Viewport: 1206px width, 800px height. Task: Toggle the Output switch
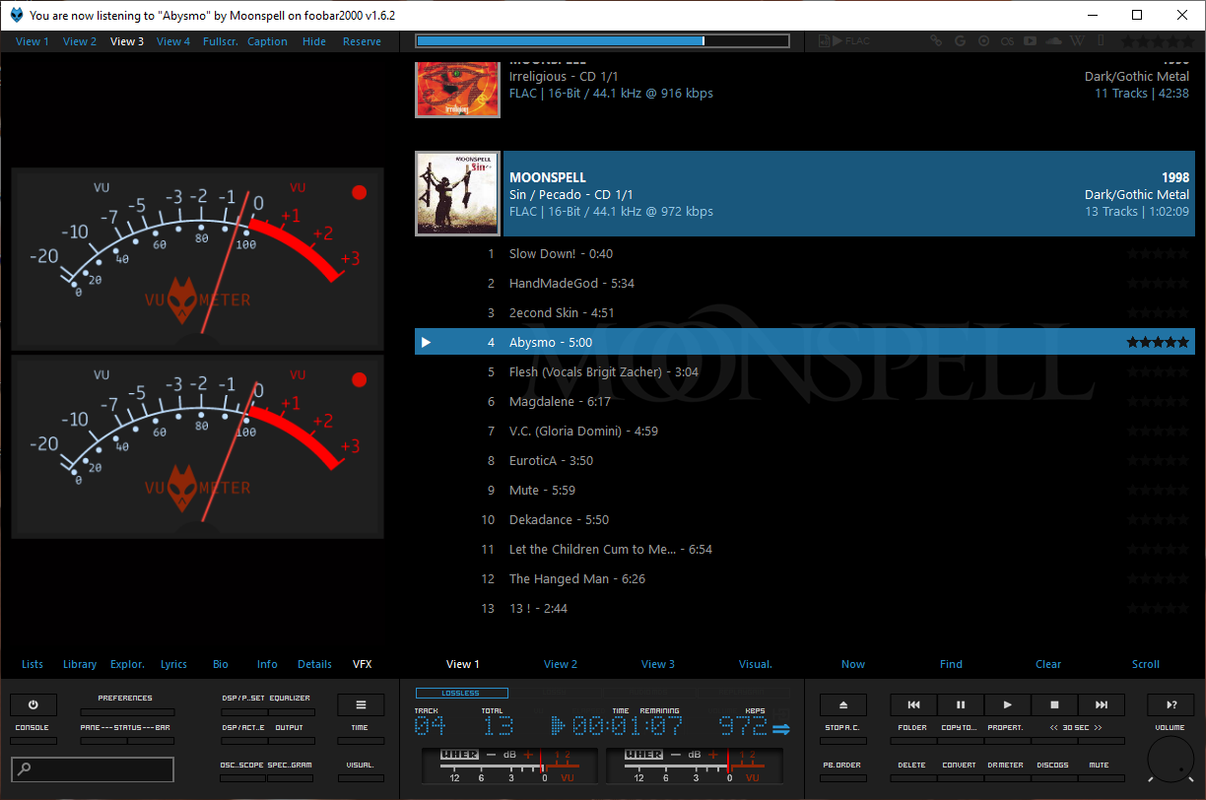(291, 741)
